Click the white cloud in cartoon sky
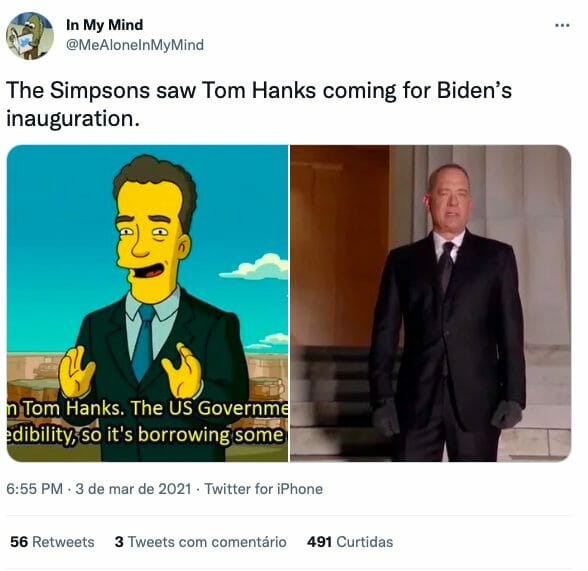 257,267
